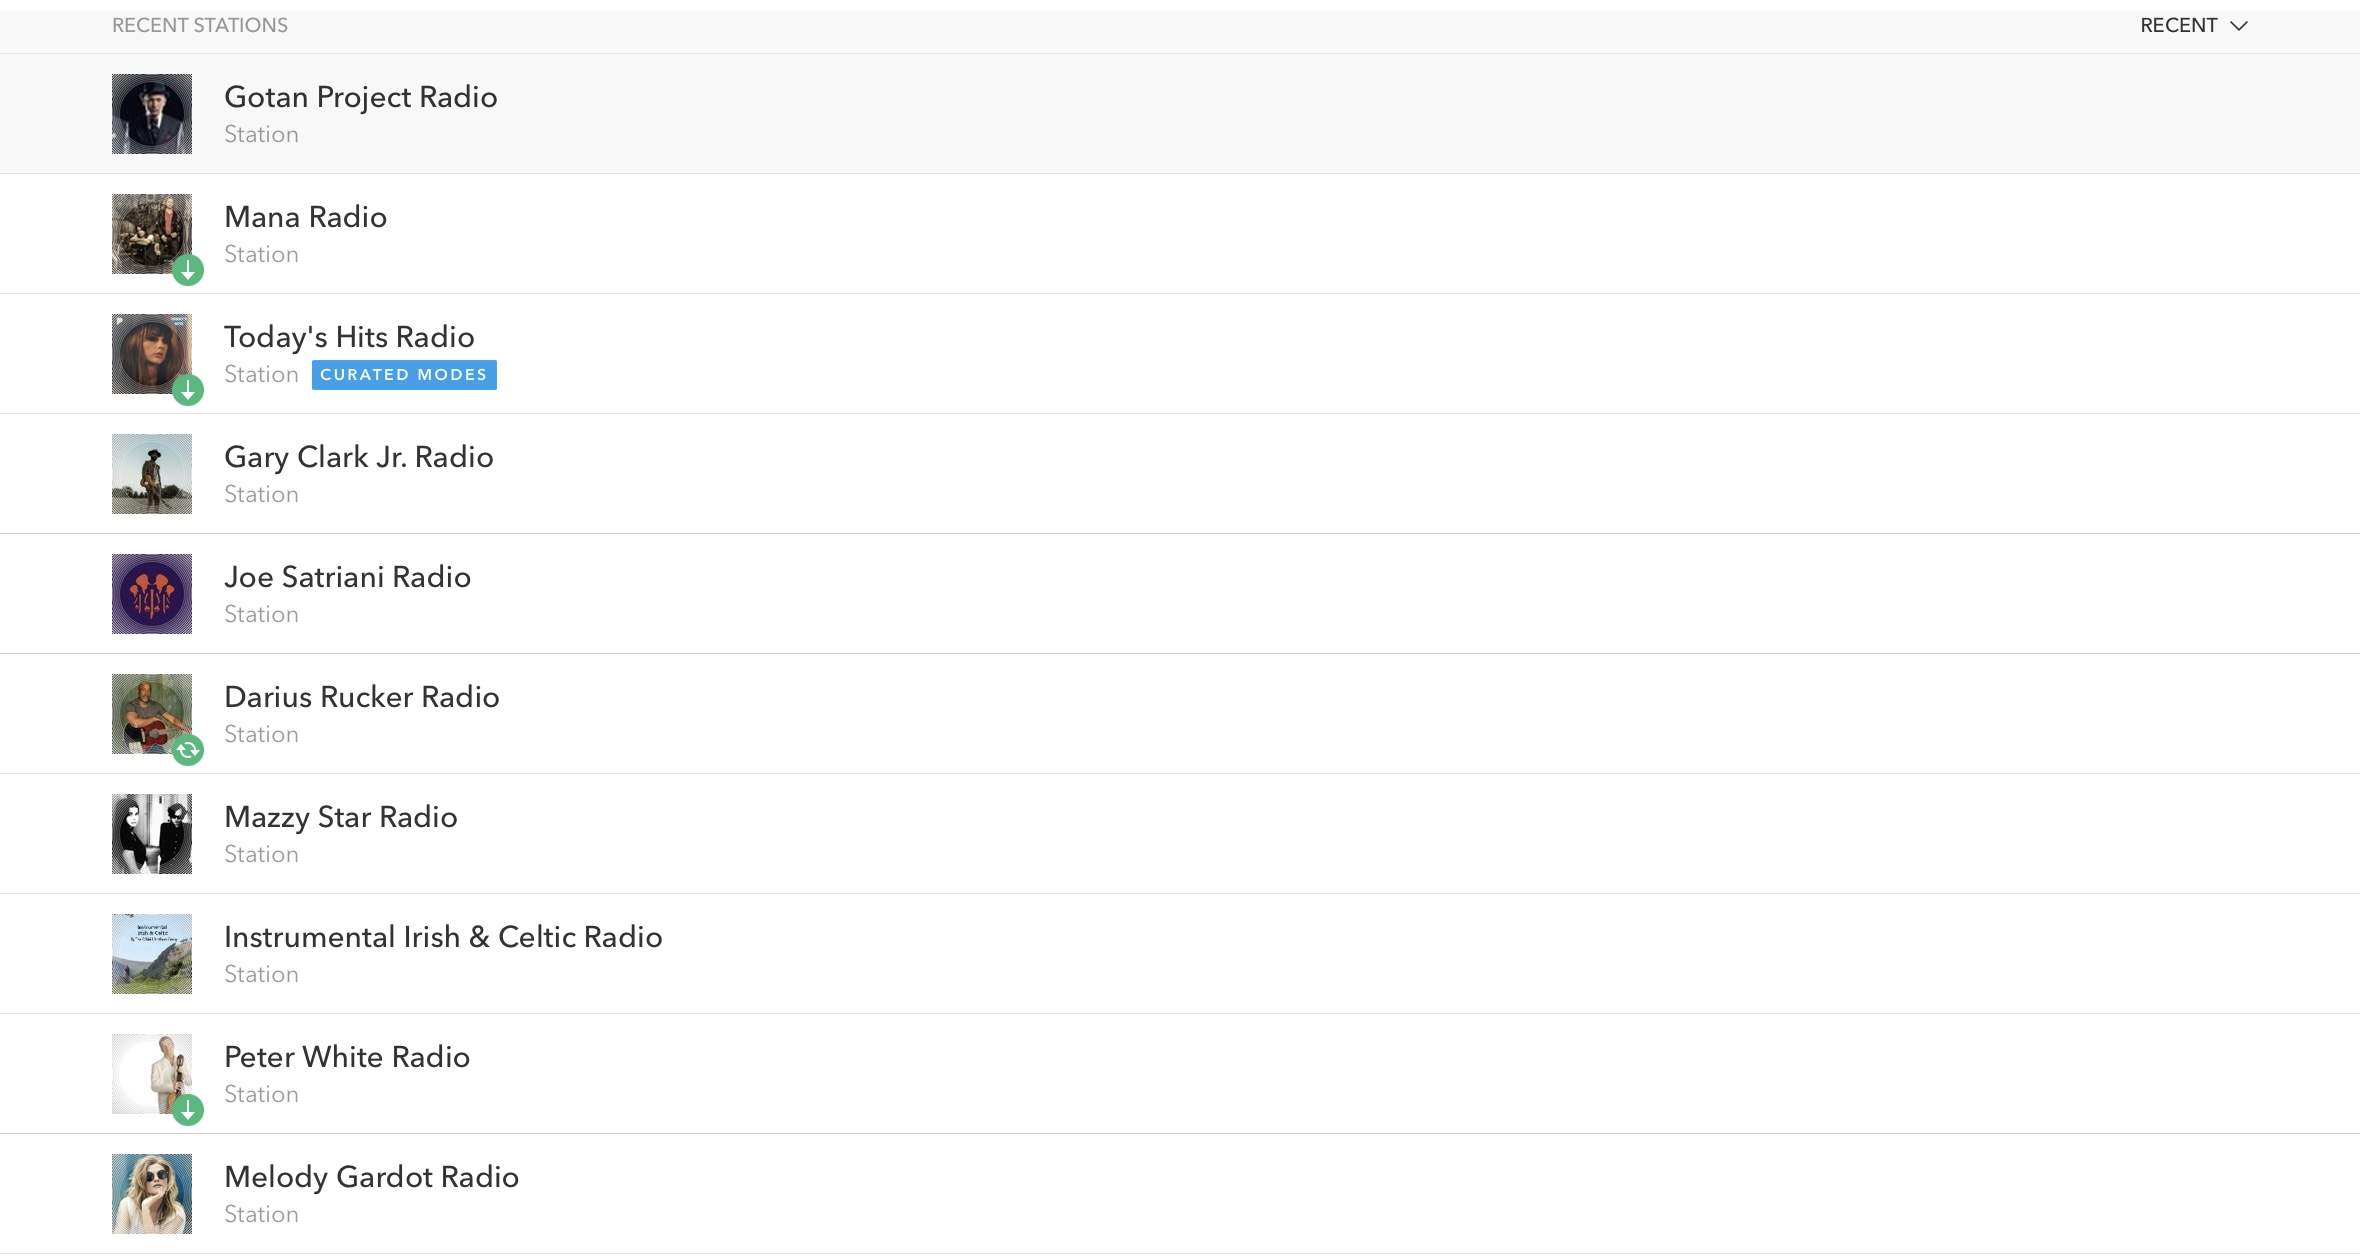Click the Mazzy Star Radio artwork
2360x1259 pixels.
coord(152,834)
